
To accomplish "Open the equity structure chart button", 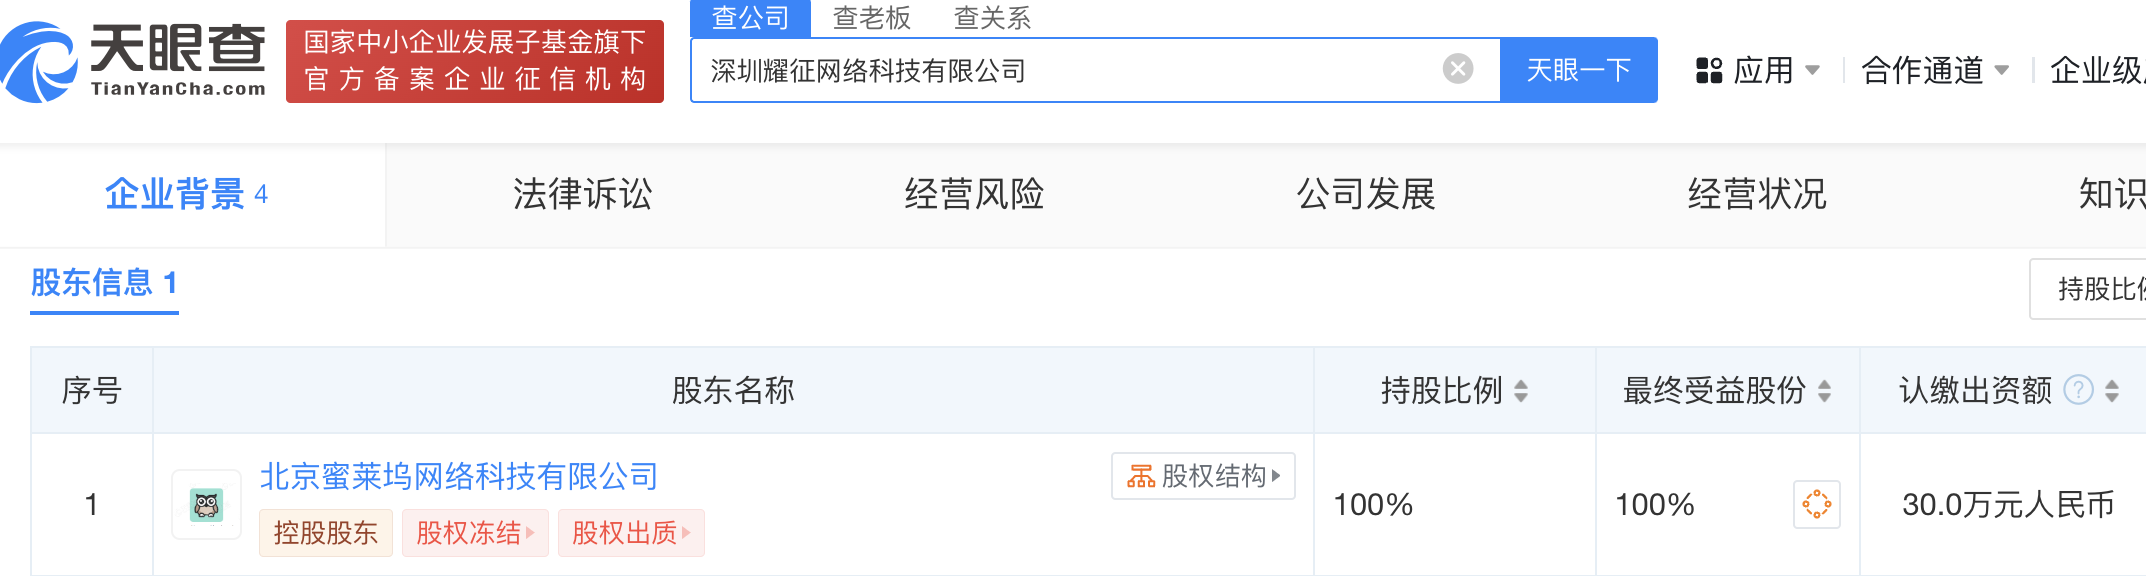I will pos(1203,476).
